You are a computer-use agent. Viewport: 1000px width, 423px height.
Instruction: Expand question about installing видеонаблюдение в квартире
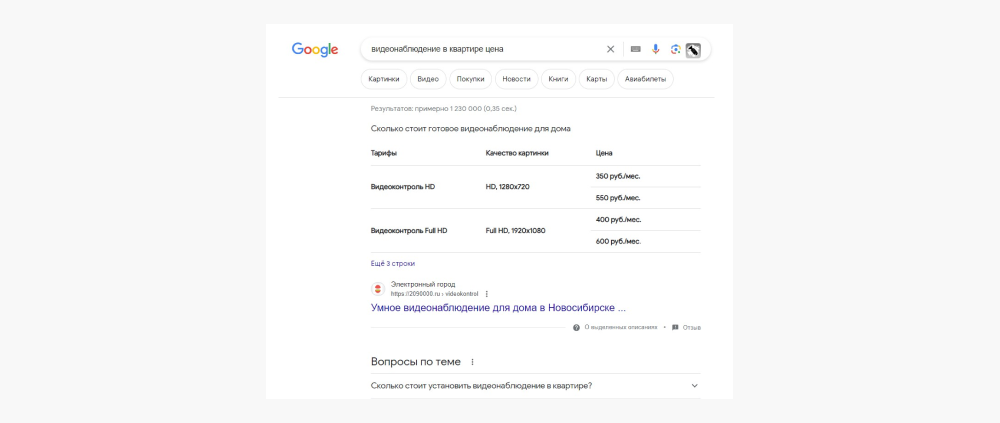tap(694, 386)
